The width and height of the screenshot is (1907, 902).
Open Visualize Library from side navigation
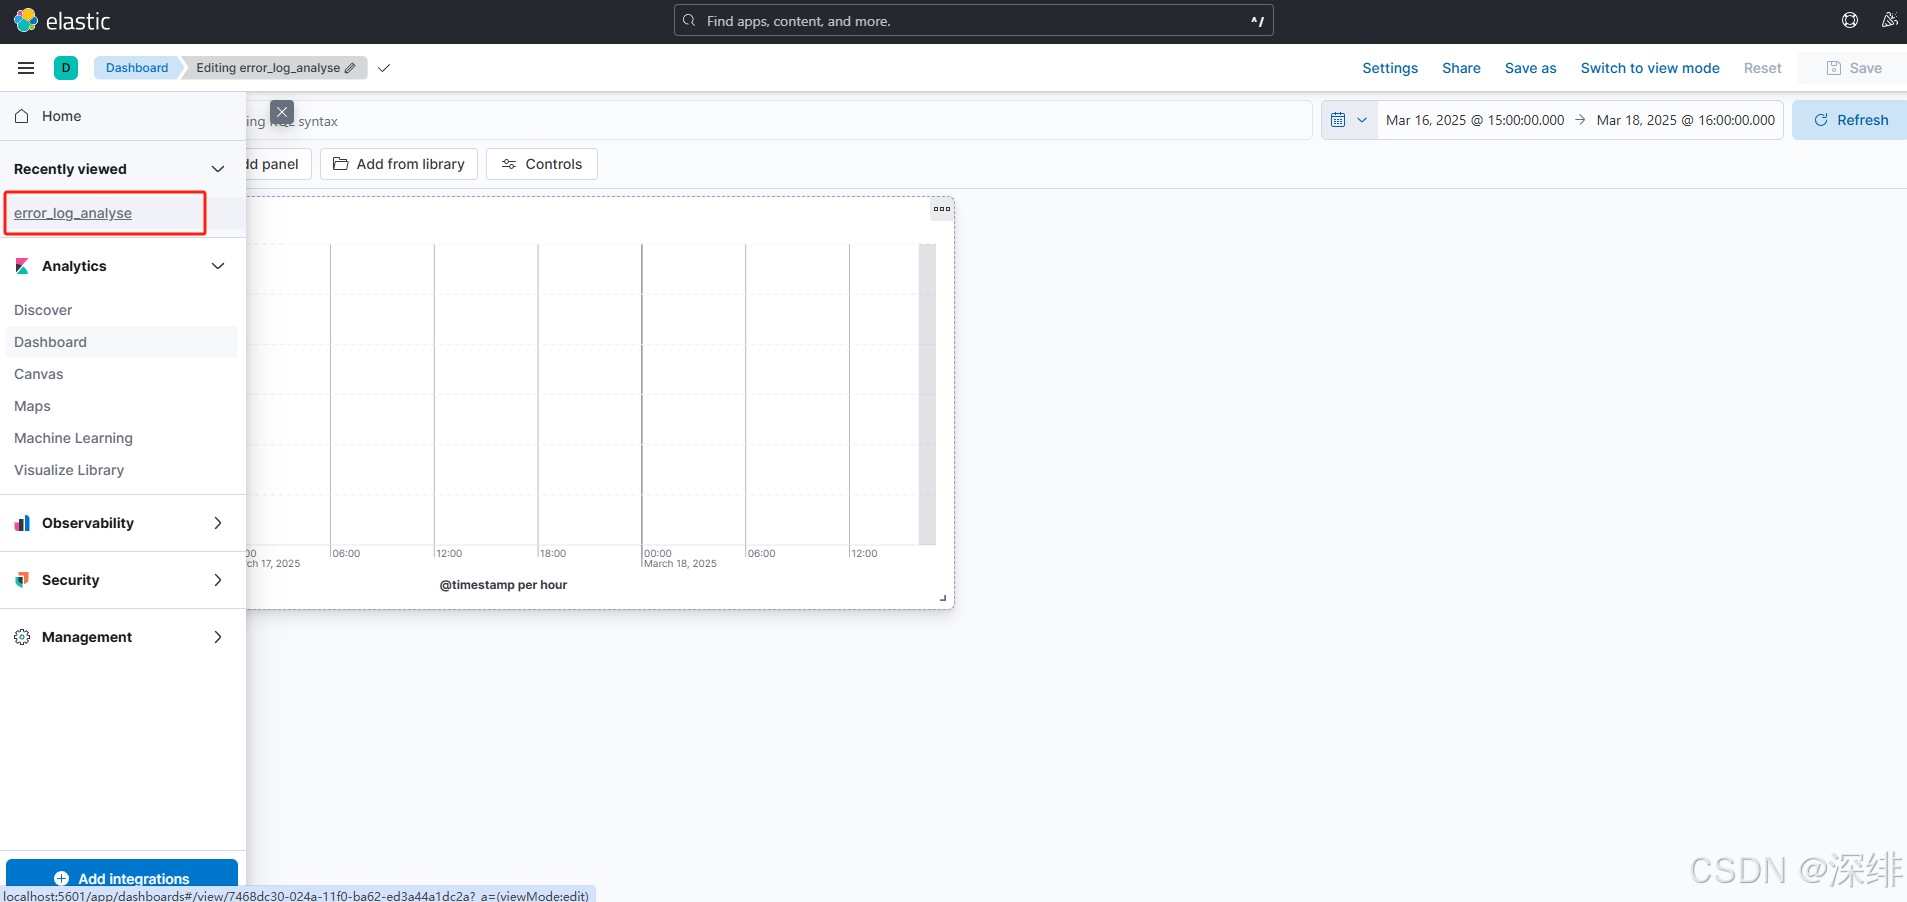pos(69,470)
